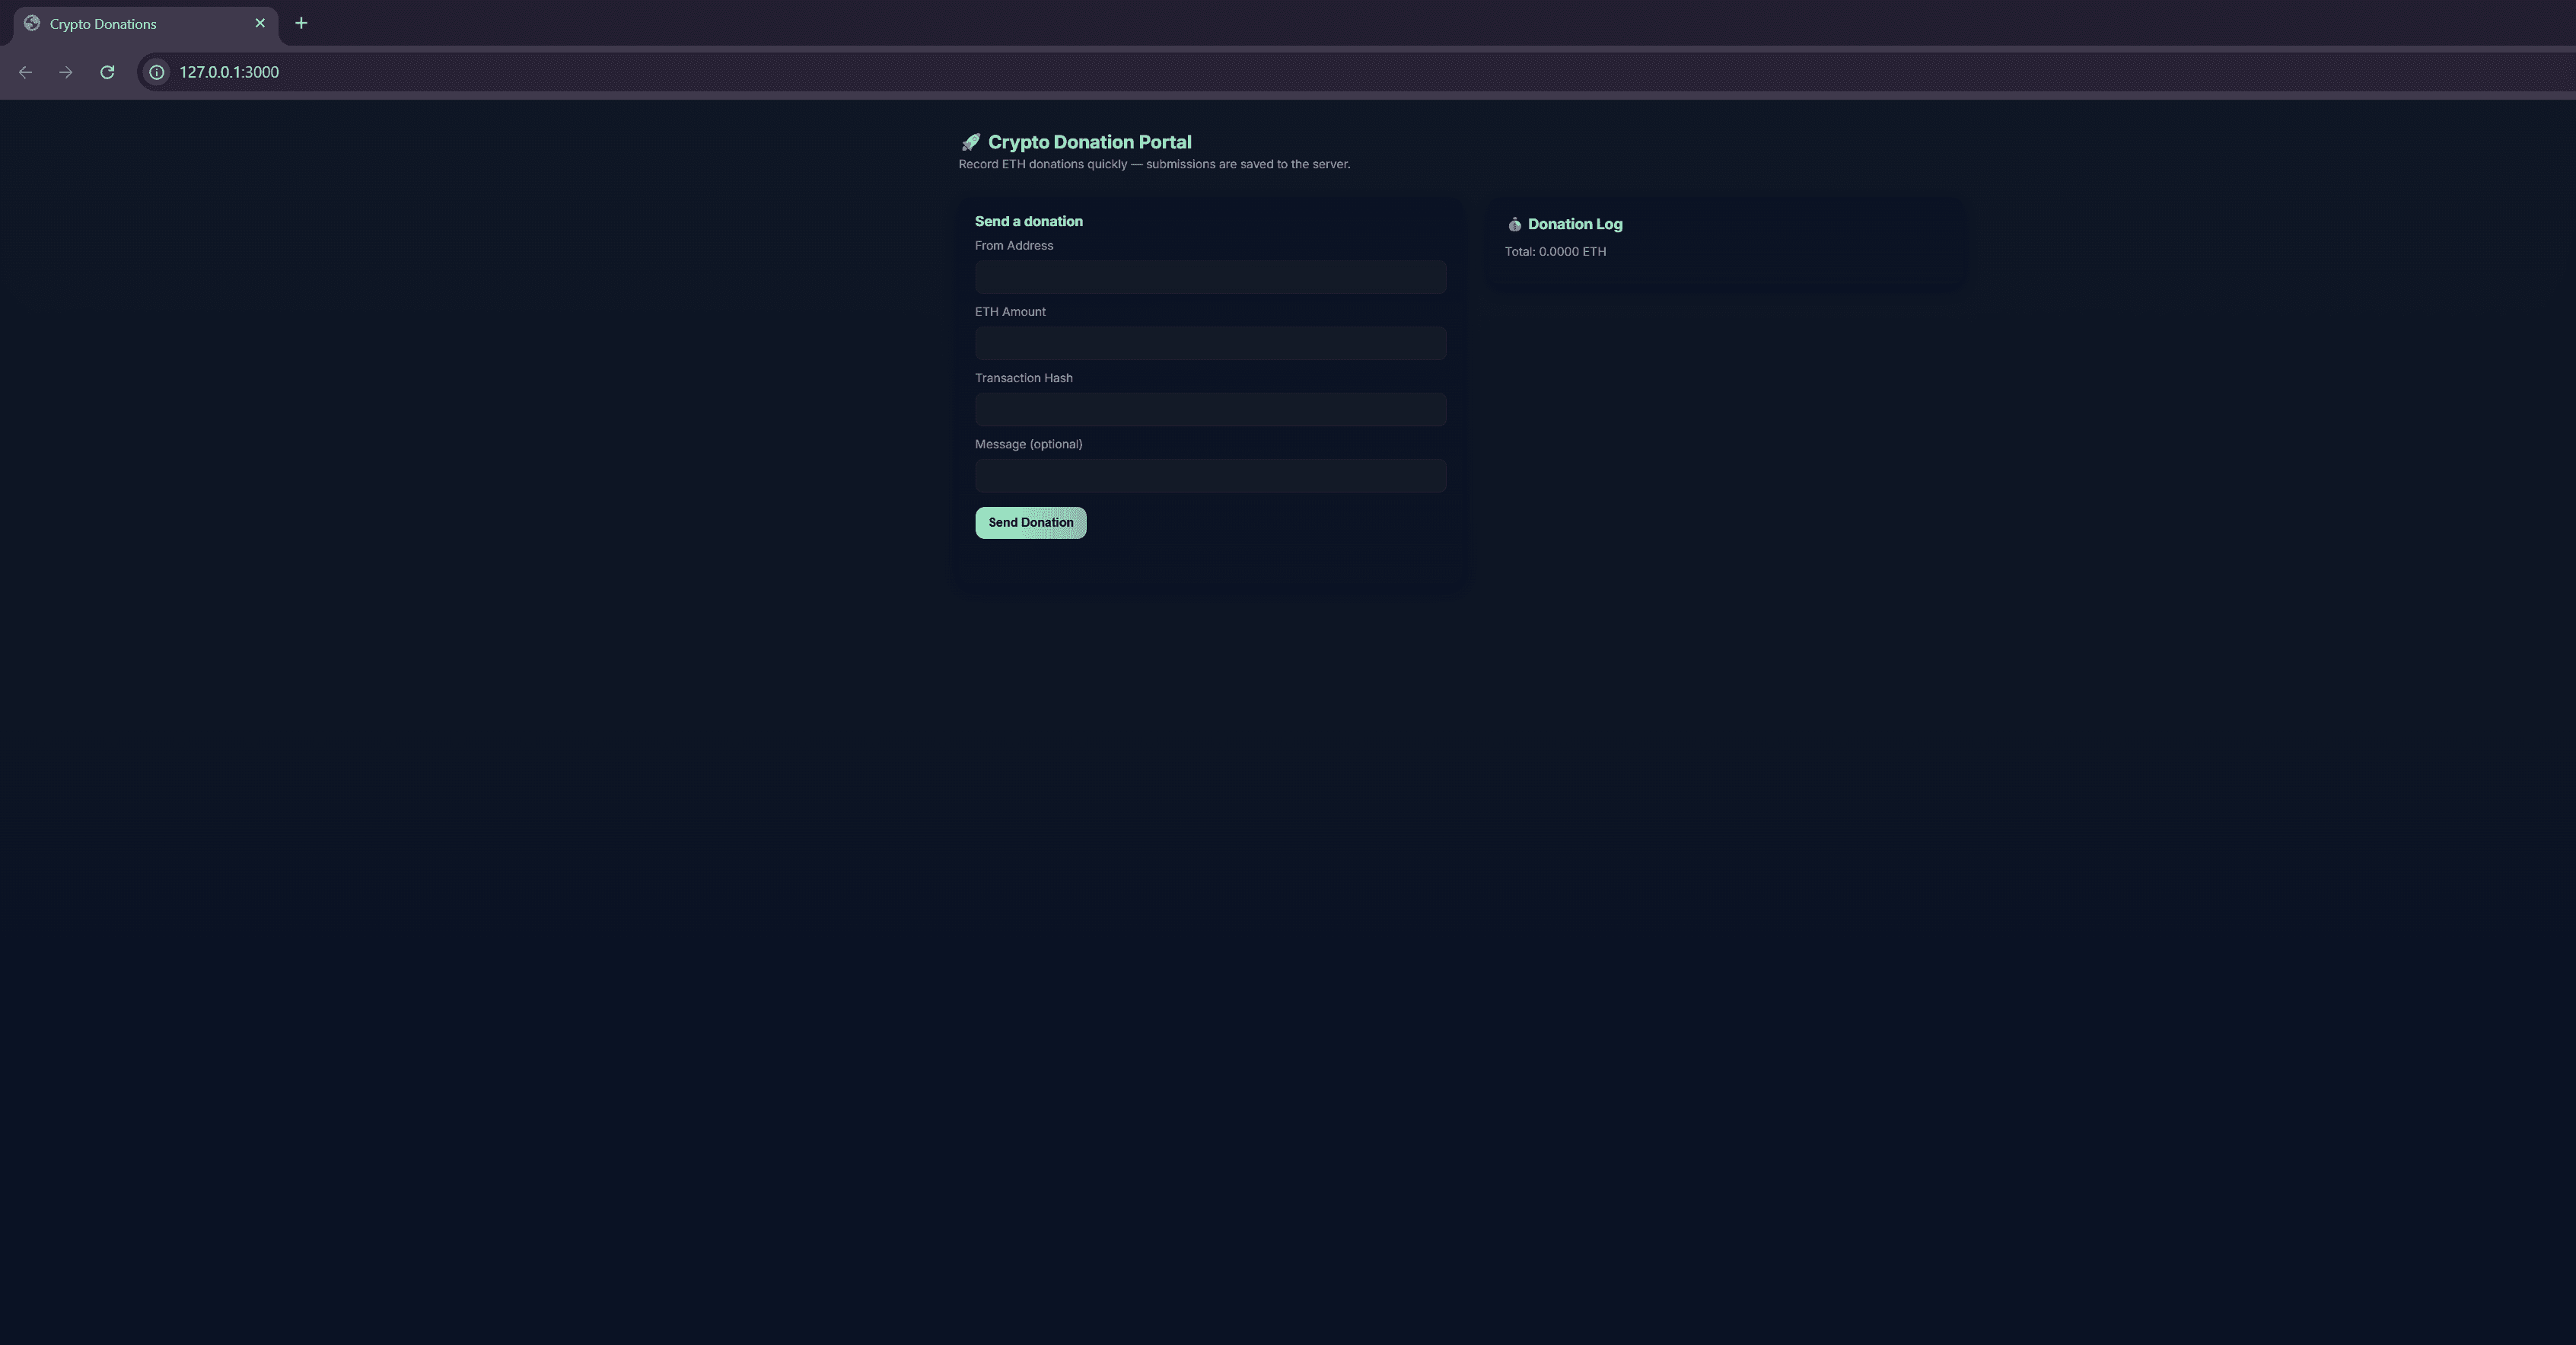Viewport: 2576px width, 1345px height.
Task: Click the rocket icon beside Crypto Donation Portal
Action: point(968,142)
